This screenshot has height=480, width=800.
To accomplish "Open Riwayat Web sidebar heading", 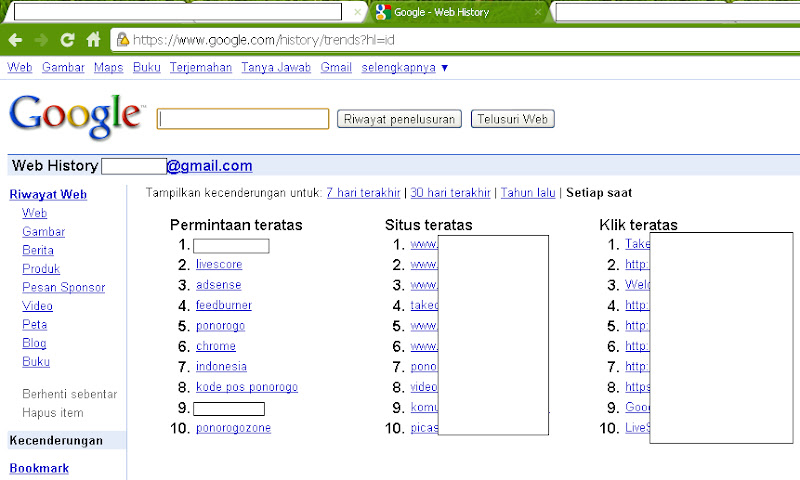I will click(48, 194).
